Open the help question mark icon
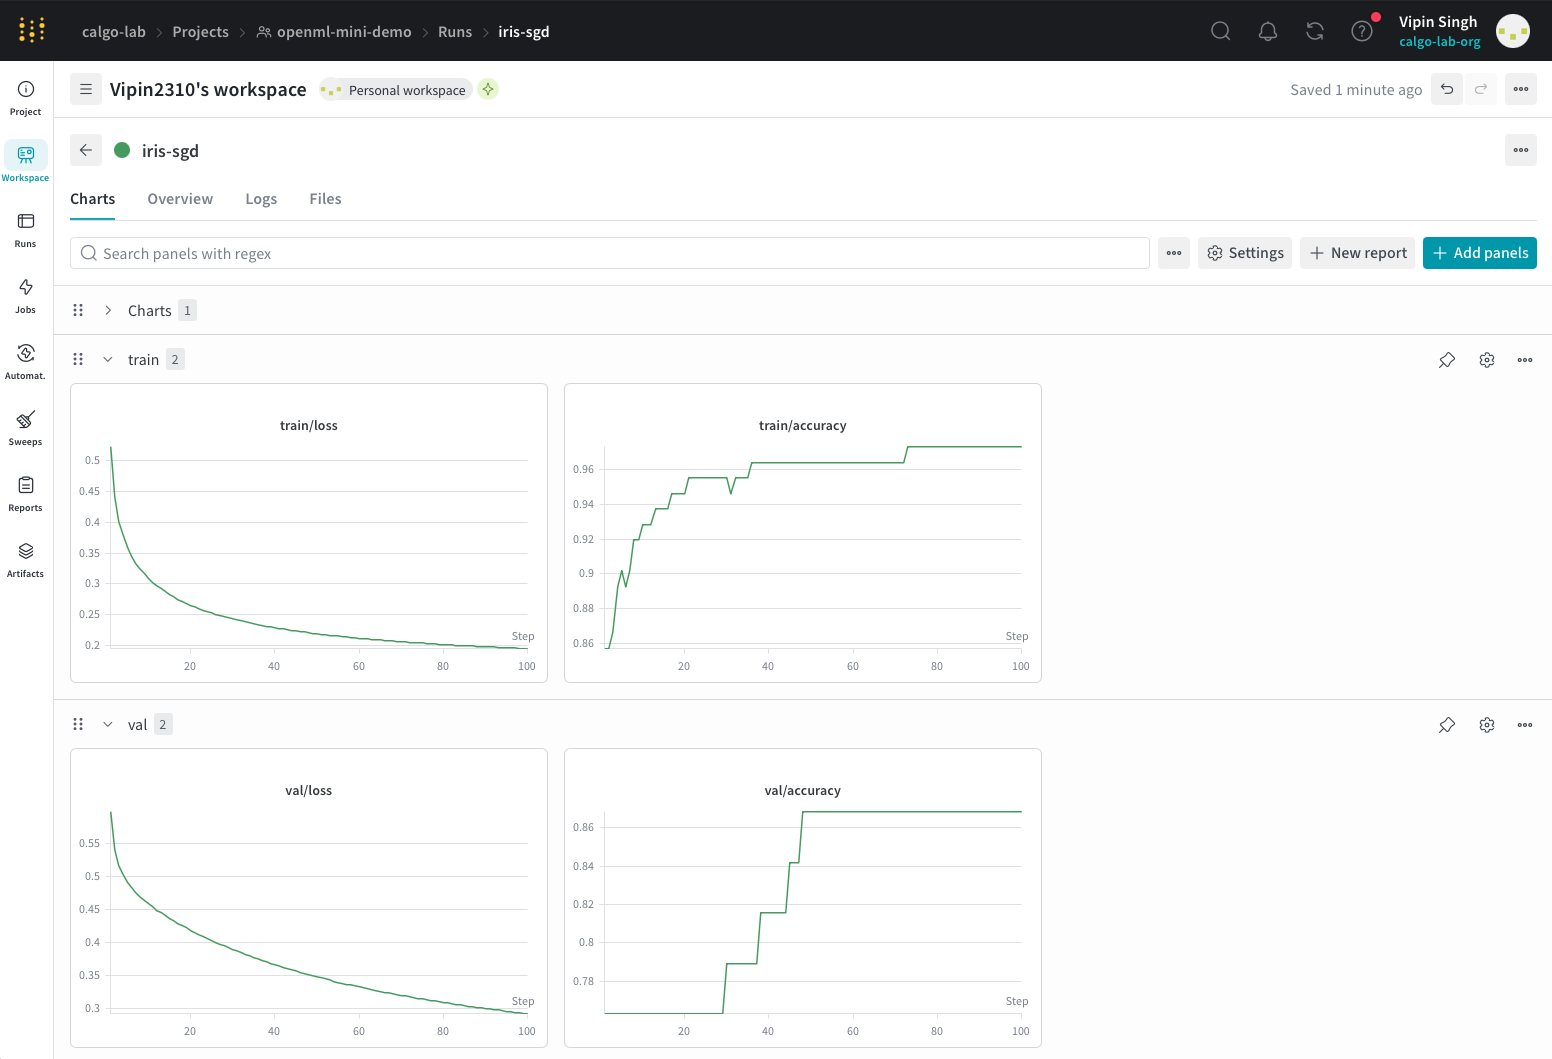Screen dimensions: 1552x1059 click(1361, 31)
